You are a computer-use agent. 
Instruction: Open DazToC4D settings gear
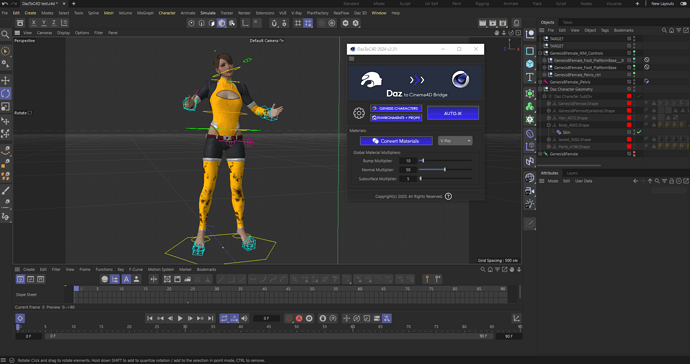[359, 113]
